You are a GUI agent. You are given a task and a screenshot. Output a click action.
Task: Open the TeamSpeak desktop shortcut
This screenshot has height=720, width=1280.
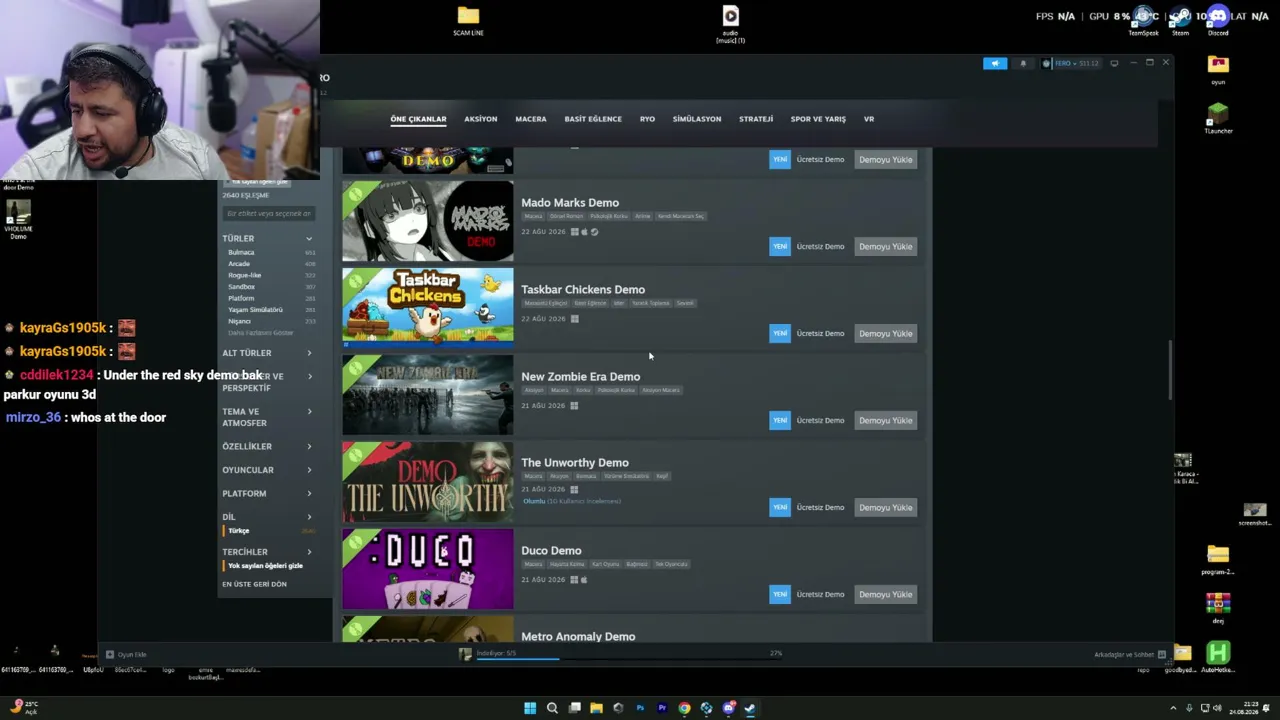coord(1143,19)
